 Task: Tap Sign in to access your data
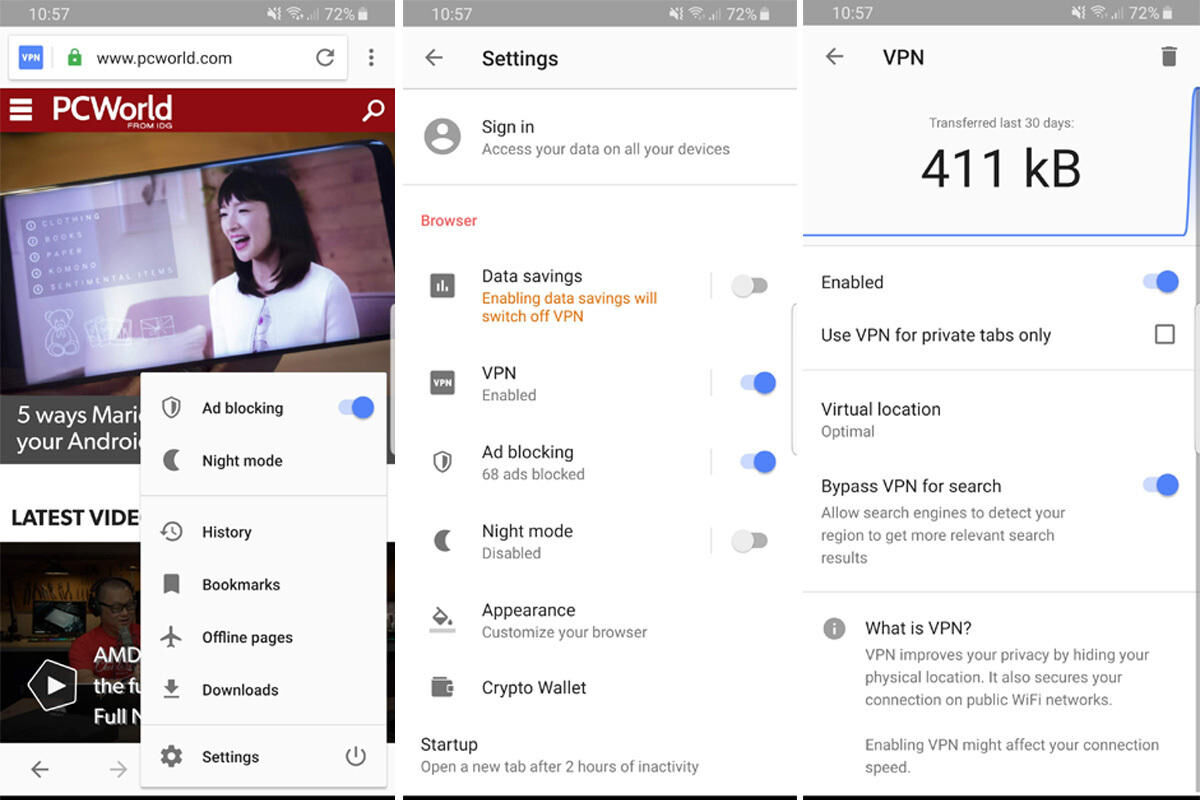(x=605, y=137)
